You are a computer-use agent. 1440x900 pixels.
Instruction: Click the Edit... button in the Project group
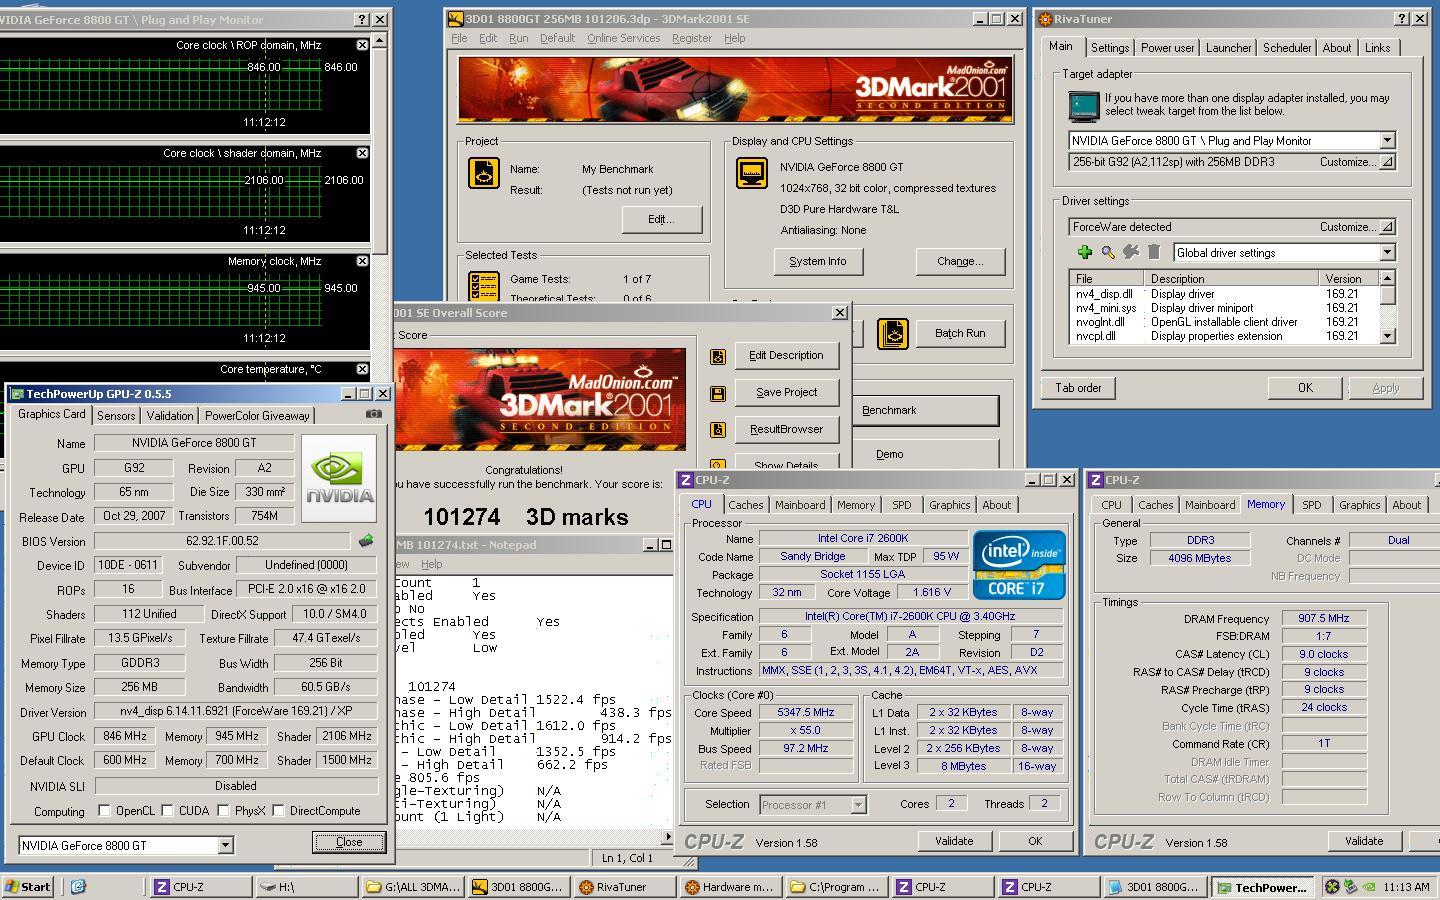pos(661,219)
